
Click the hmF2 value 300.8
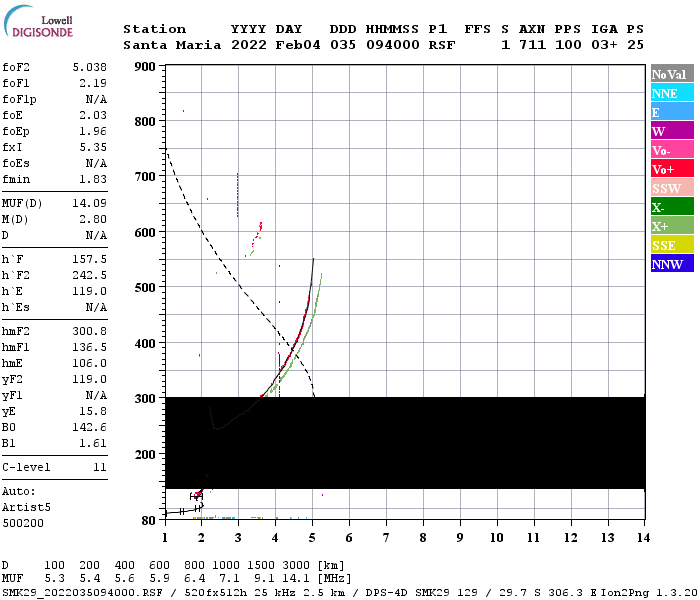90,331
